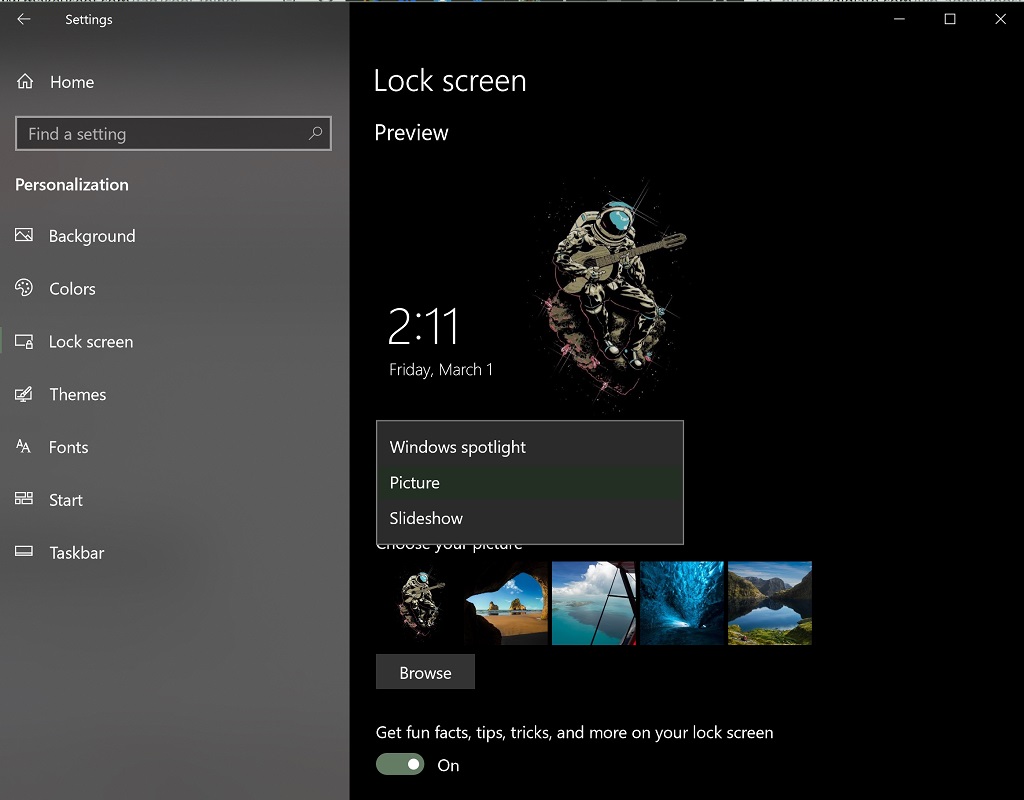Screen dimensions: 1024x800
Task: Click the Themes brush icon
Action: [24, 394]
